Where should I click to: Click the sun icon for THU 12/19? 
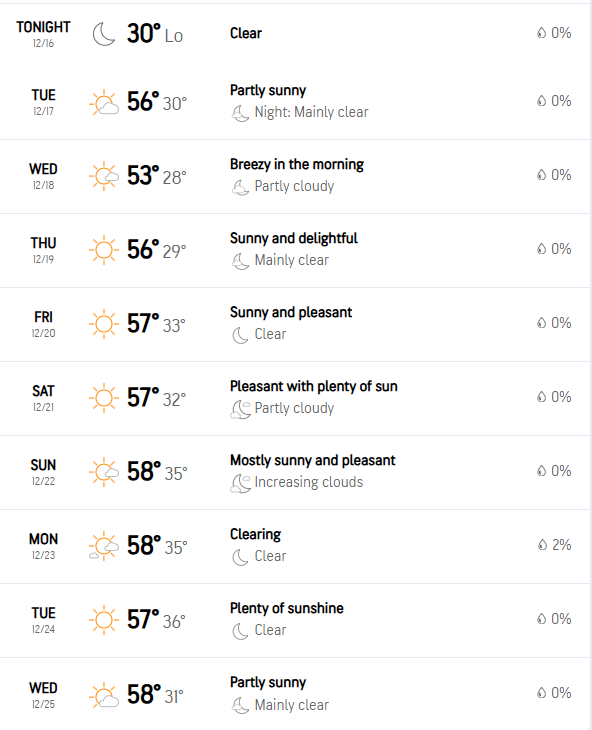pyautogui.click(x=103, y=250)
